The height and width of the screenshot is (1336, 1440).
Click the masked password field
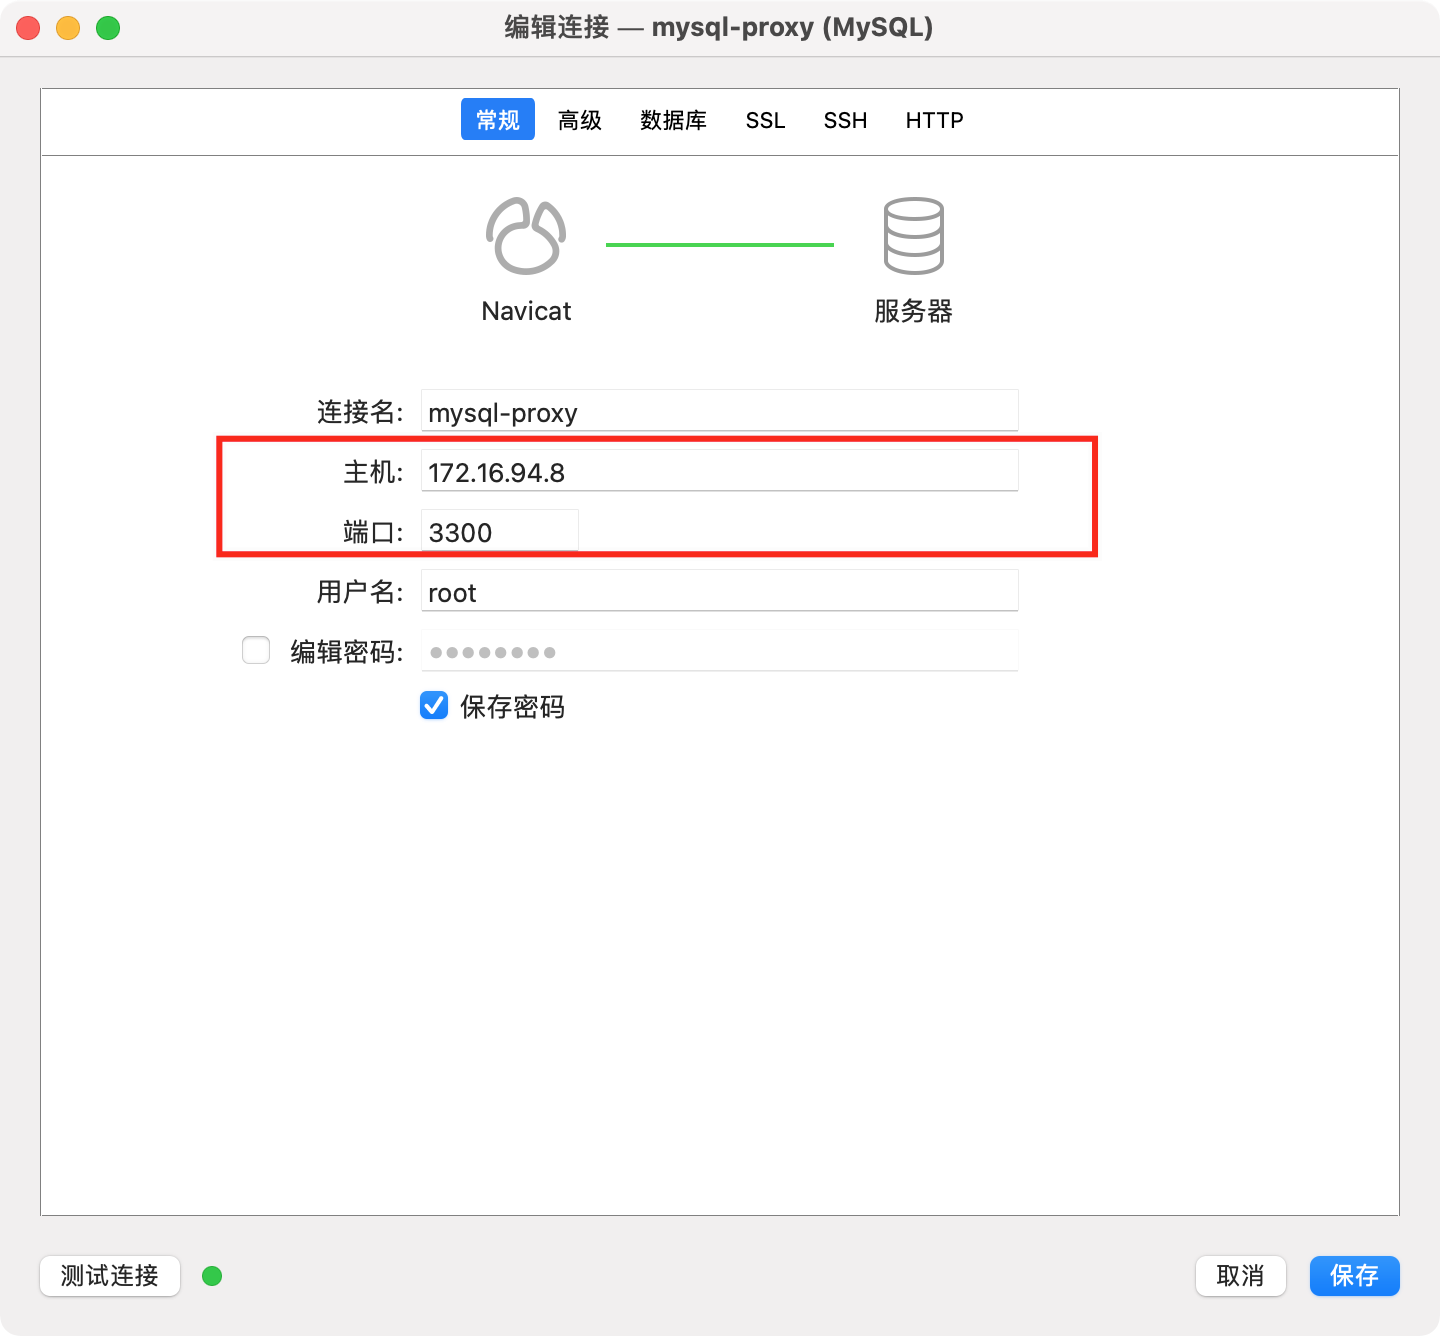click(720, 651)
